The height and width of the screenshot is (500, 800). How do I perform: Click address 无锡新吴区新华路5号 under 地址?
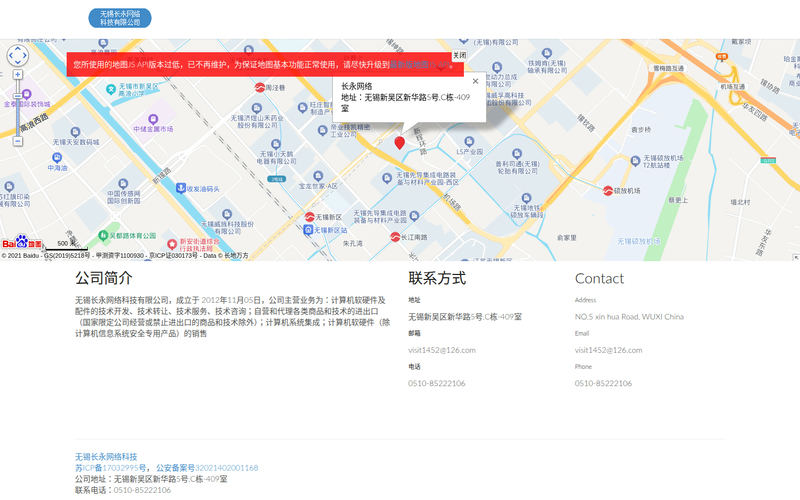pos(465,317)
